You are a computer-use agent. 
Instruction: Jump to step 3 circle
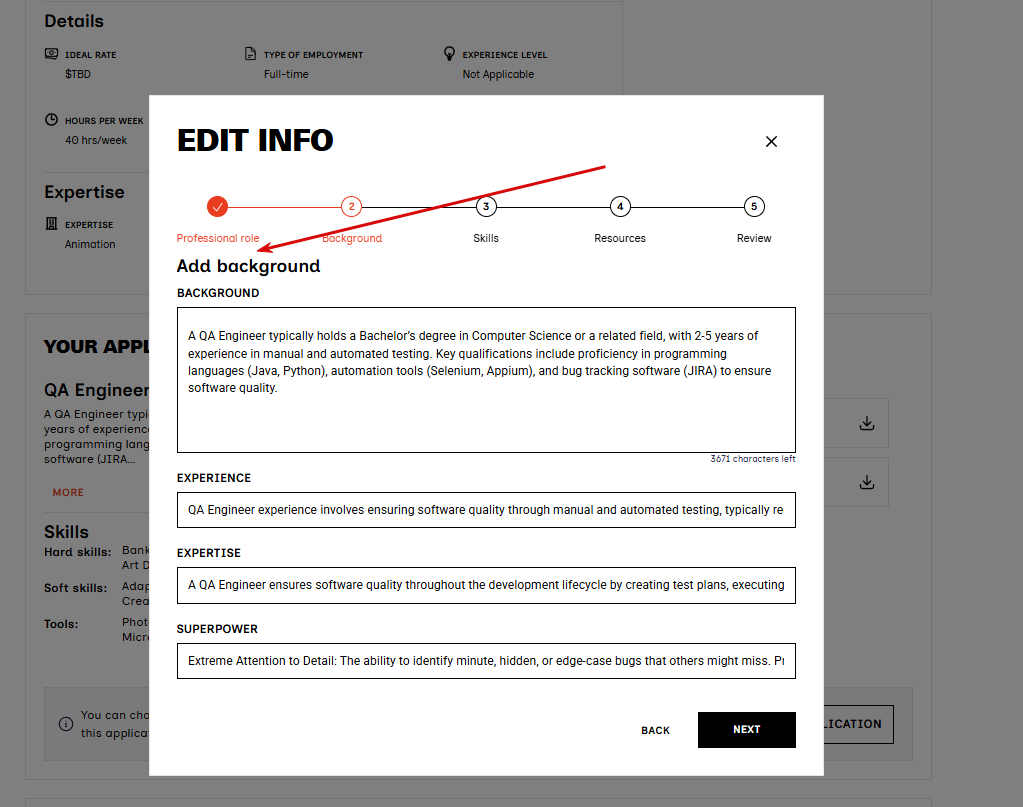[x=486, y=207]
